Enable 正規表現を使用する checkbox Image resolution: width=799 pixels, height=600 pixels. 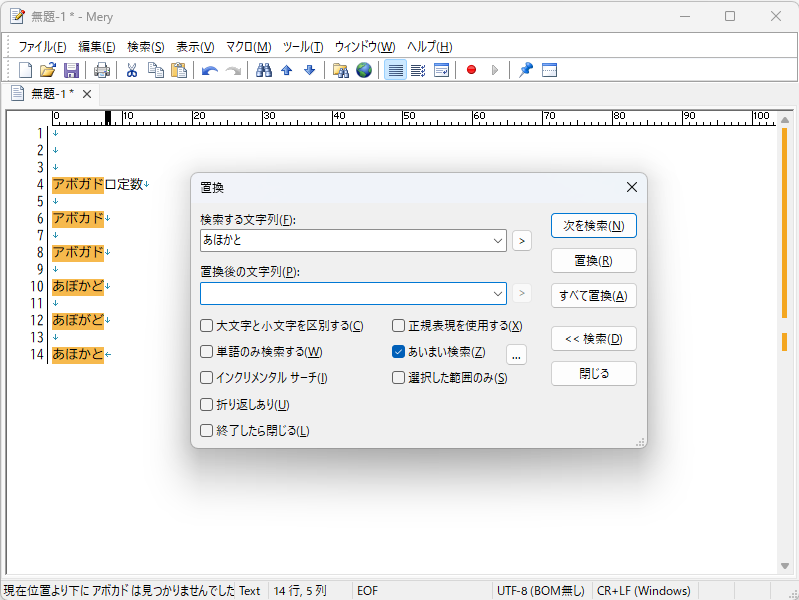398,326
